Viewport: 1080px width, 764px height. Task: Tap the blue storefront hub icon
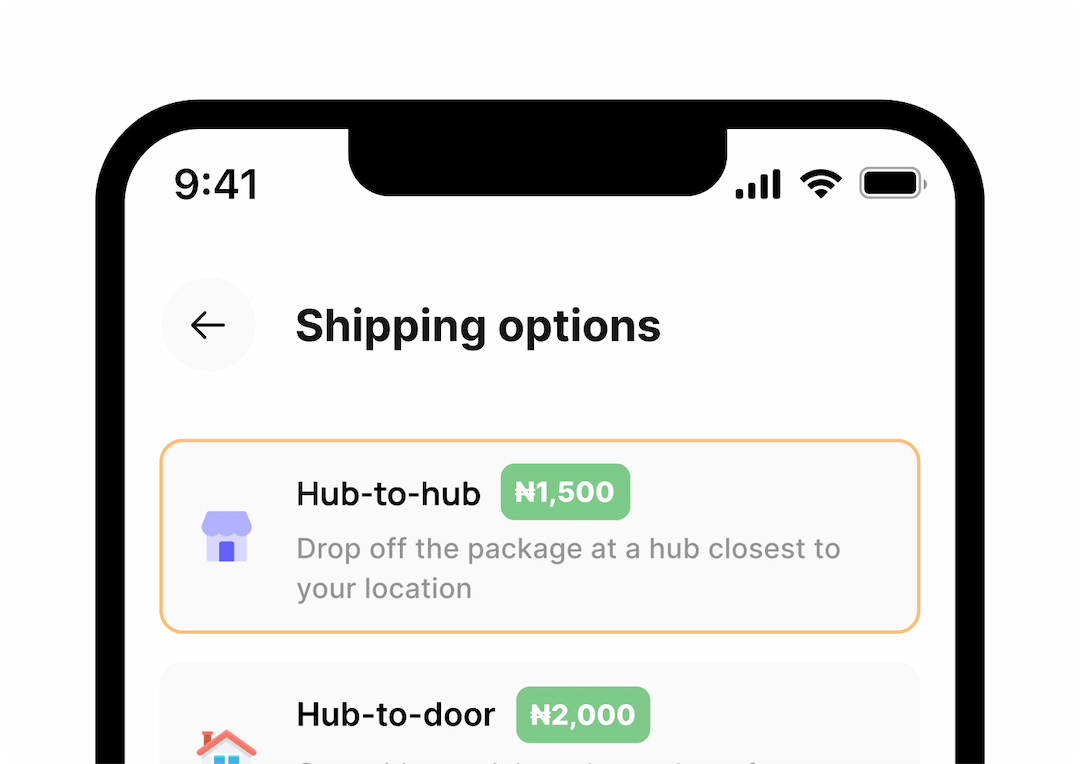tap(228, 538)
